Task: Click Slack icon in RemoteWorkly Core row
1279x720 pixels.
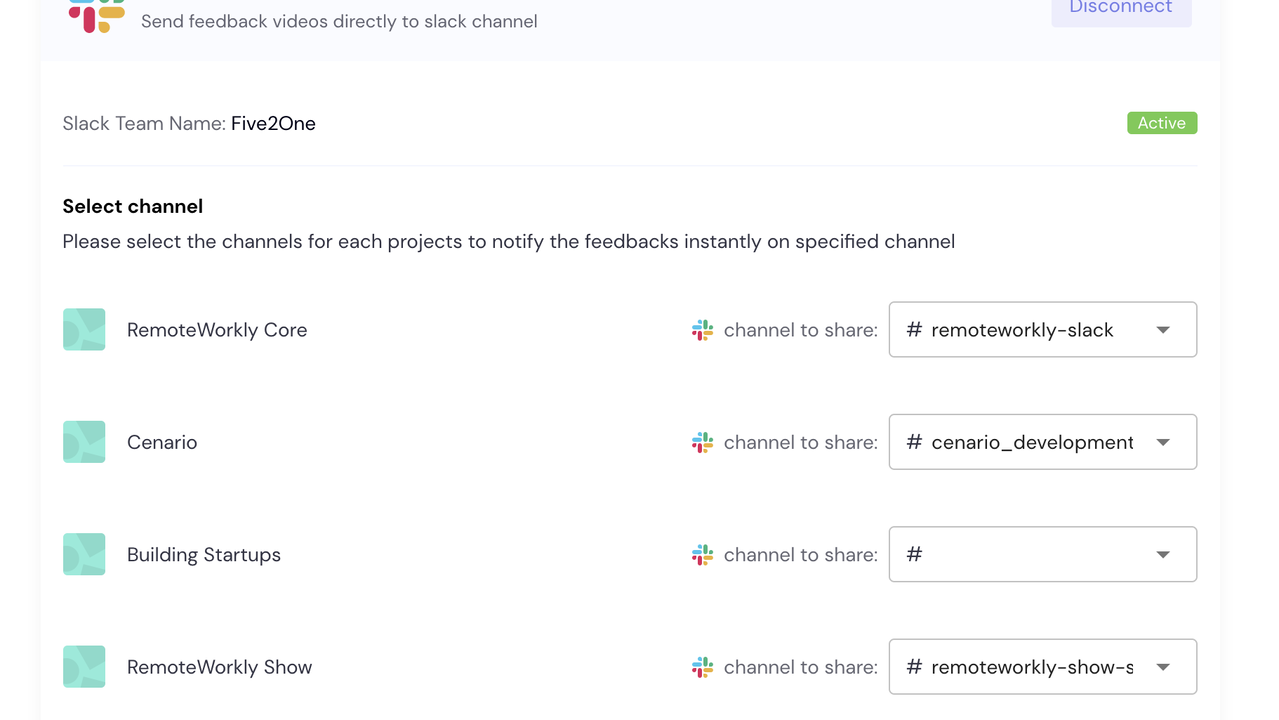Action: click(703, 330)
